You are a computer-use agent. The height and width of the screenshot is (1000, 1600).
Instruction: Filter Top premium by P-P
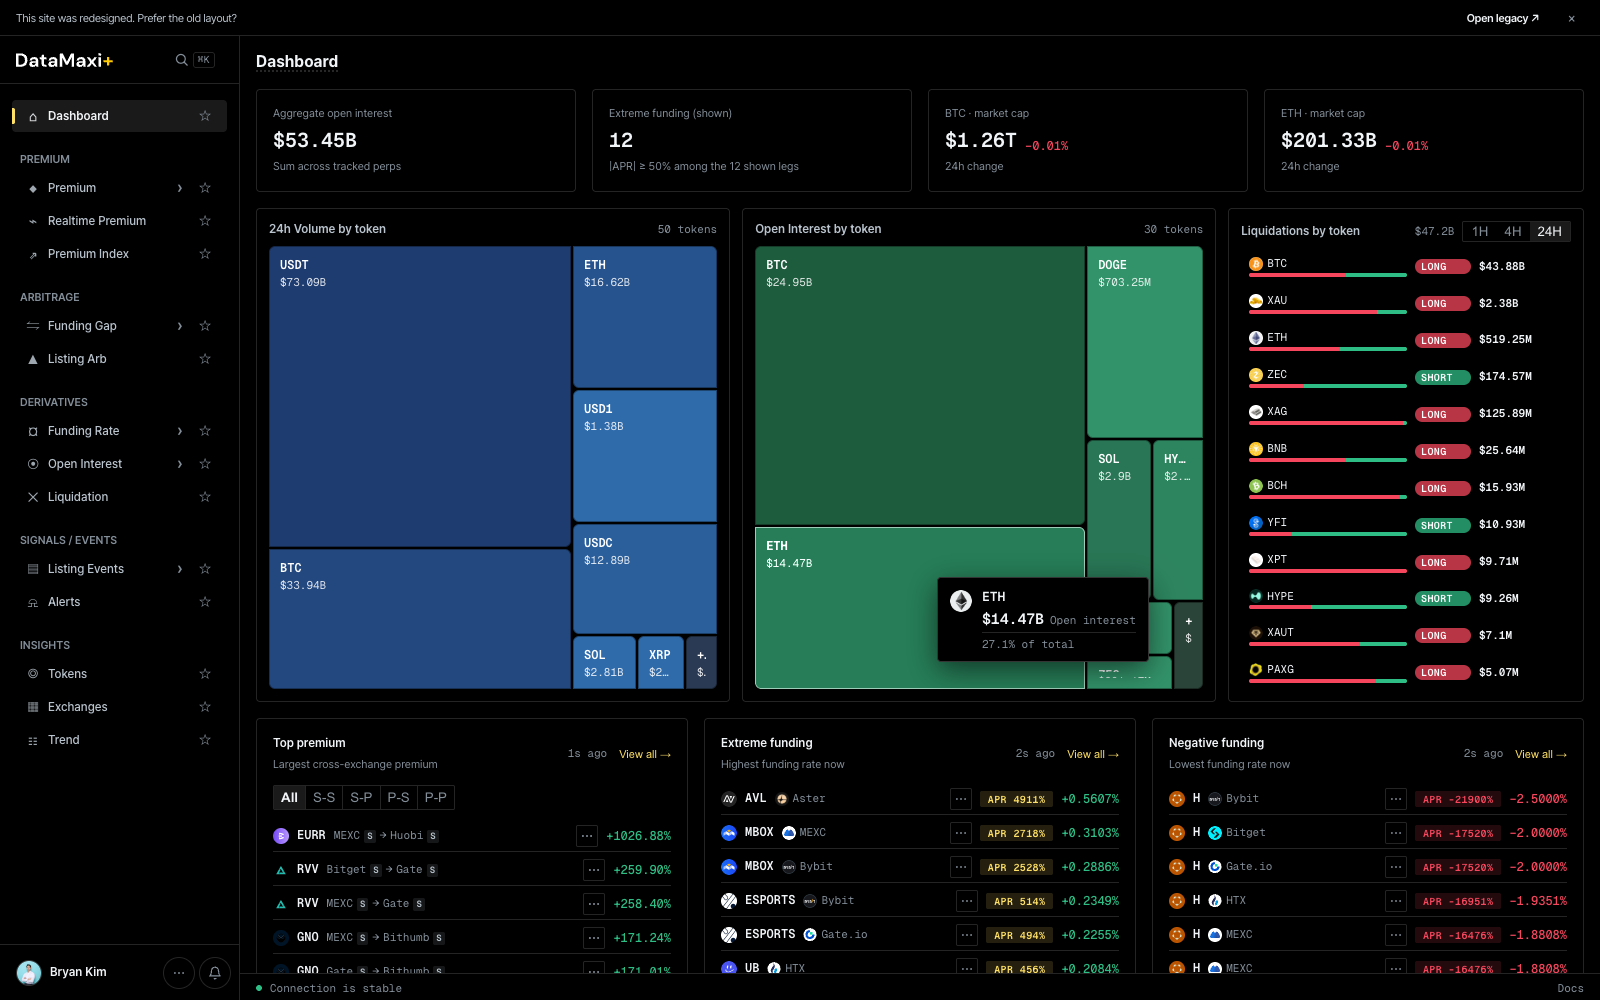click(x=436, y=798)
